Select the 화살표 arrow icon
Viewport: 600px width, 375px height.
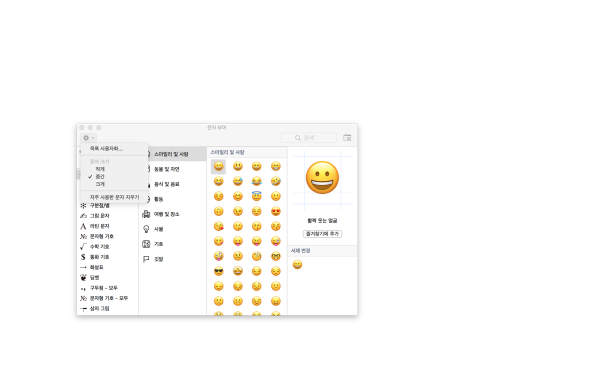(x=83, y=267)
